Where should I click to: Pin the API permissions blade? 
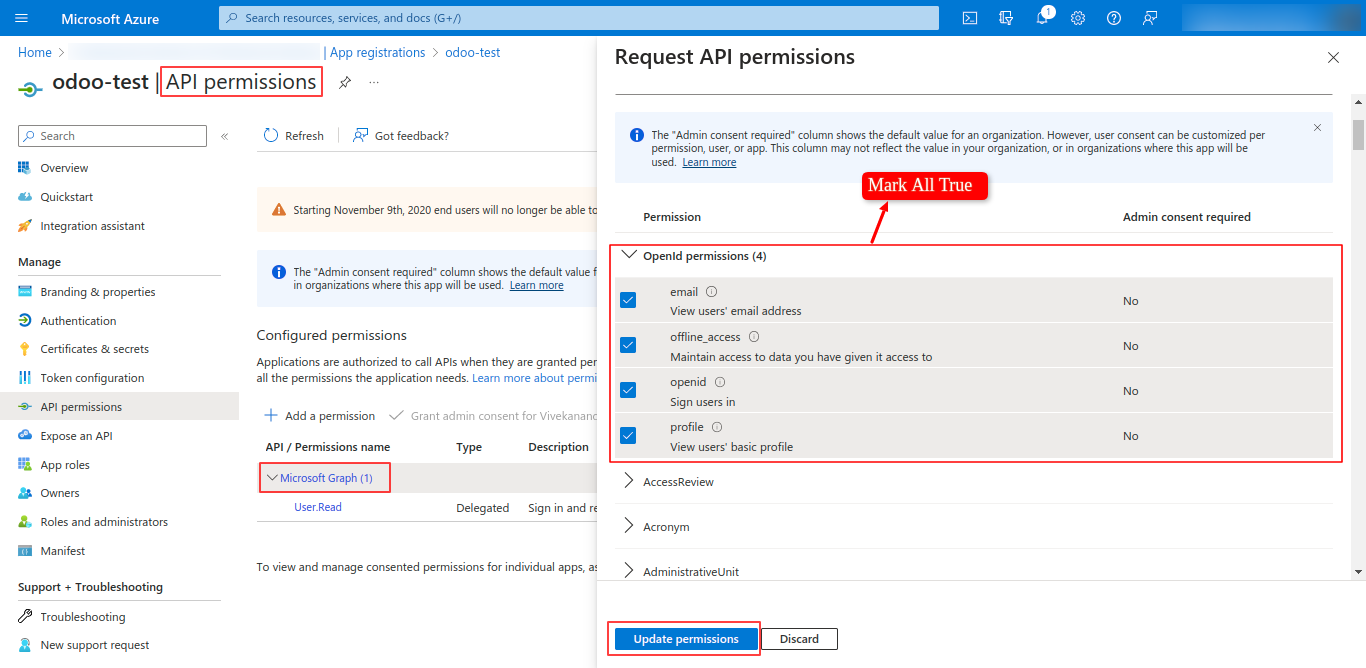click(345, 82)
